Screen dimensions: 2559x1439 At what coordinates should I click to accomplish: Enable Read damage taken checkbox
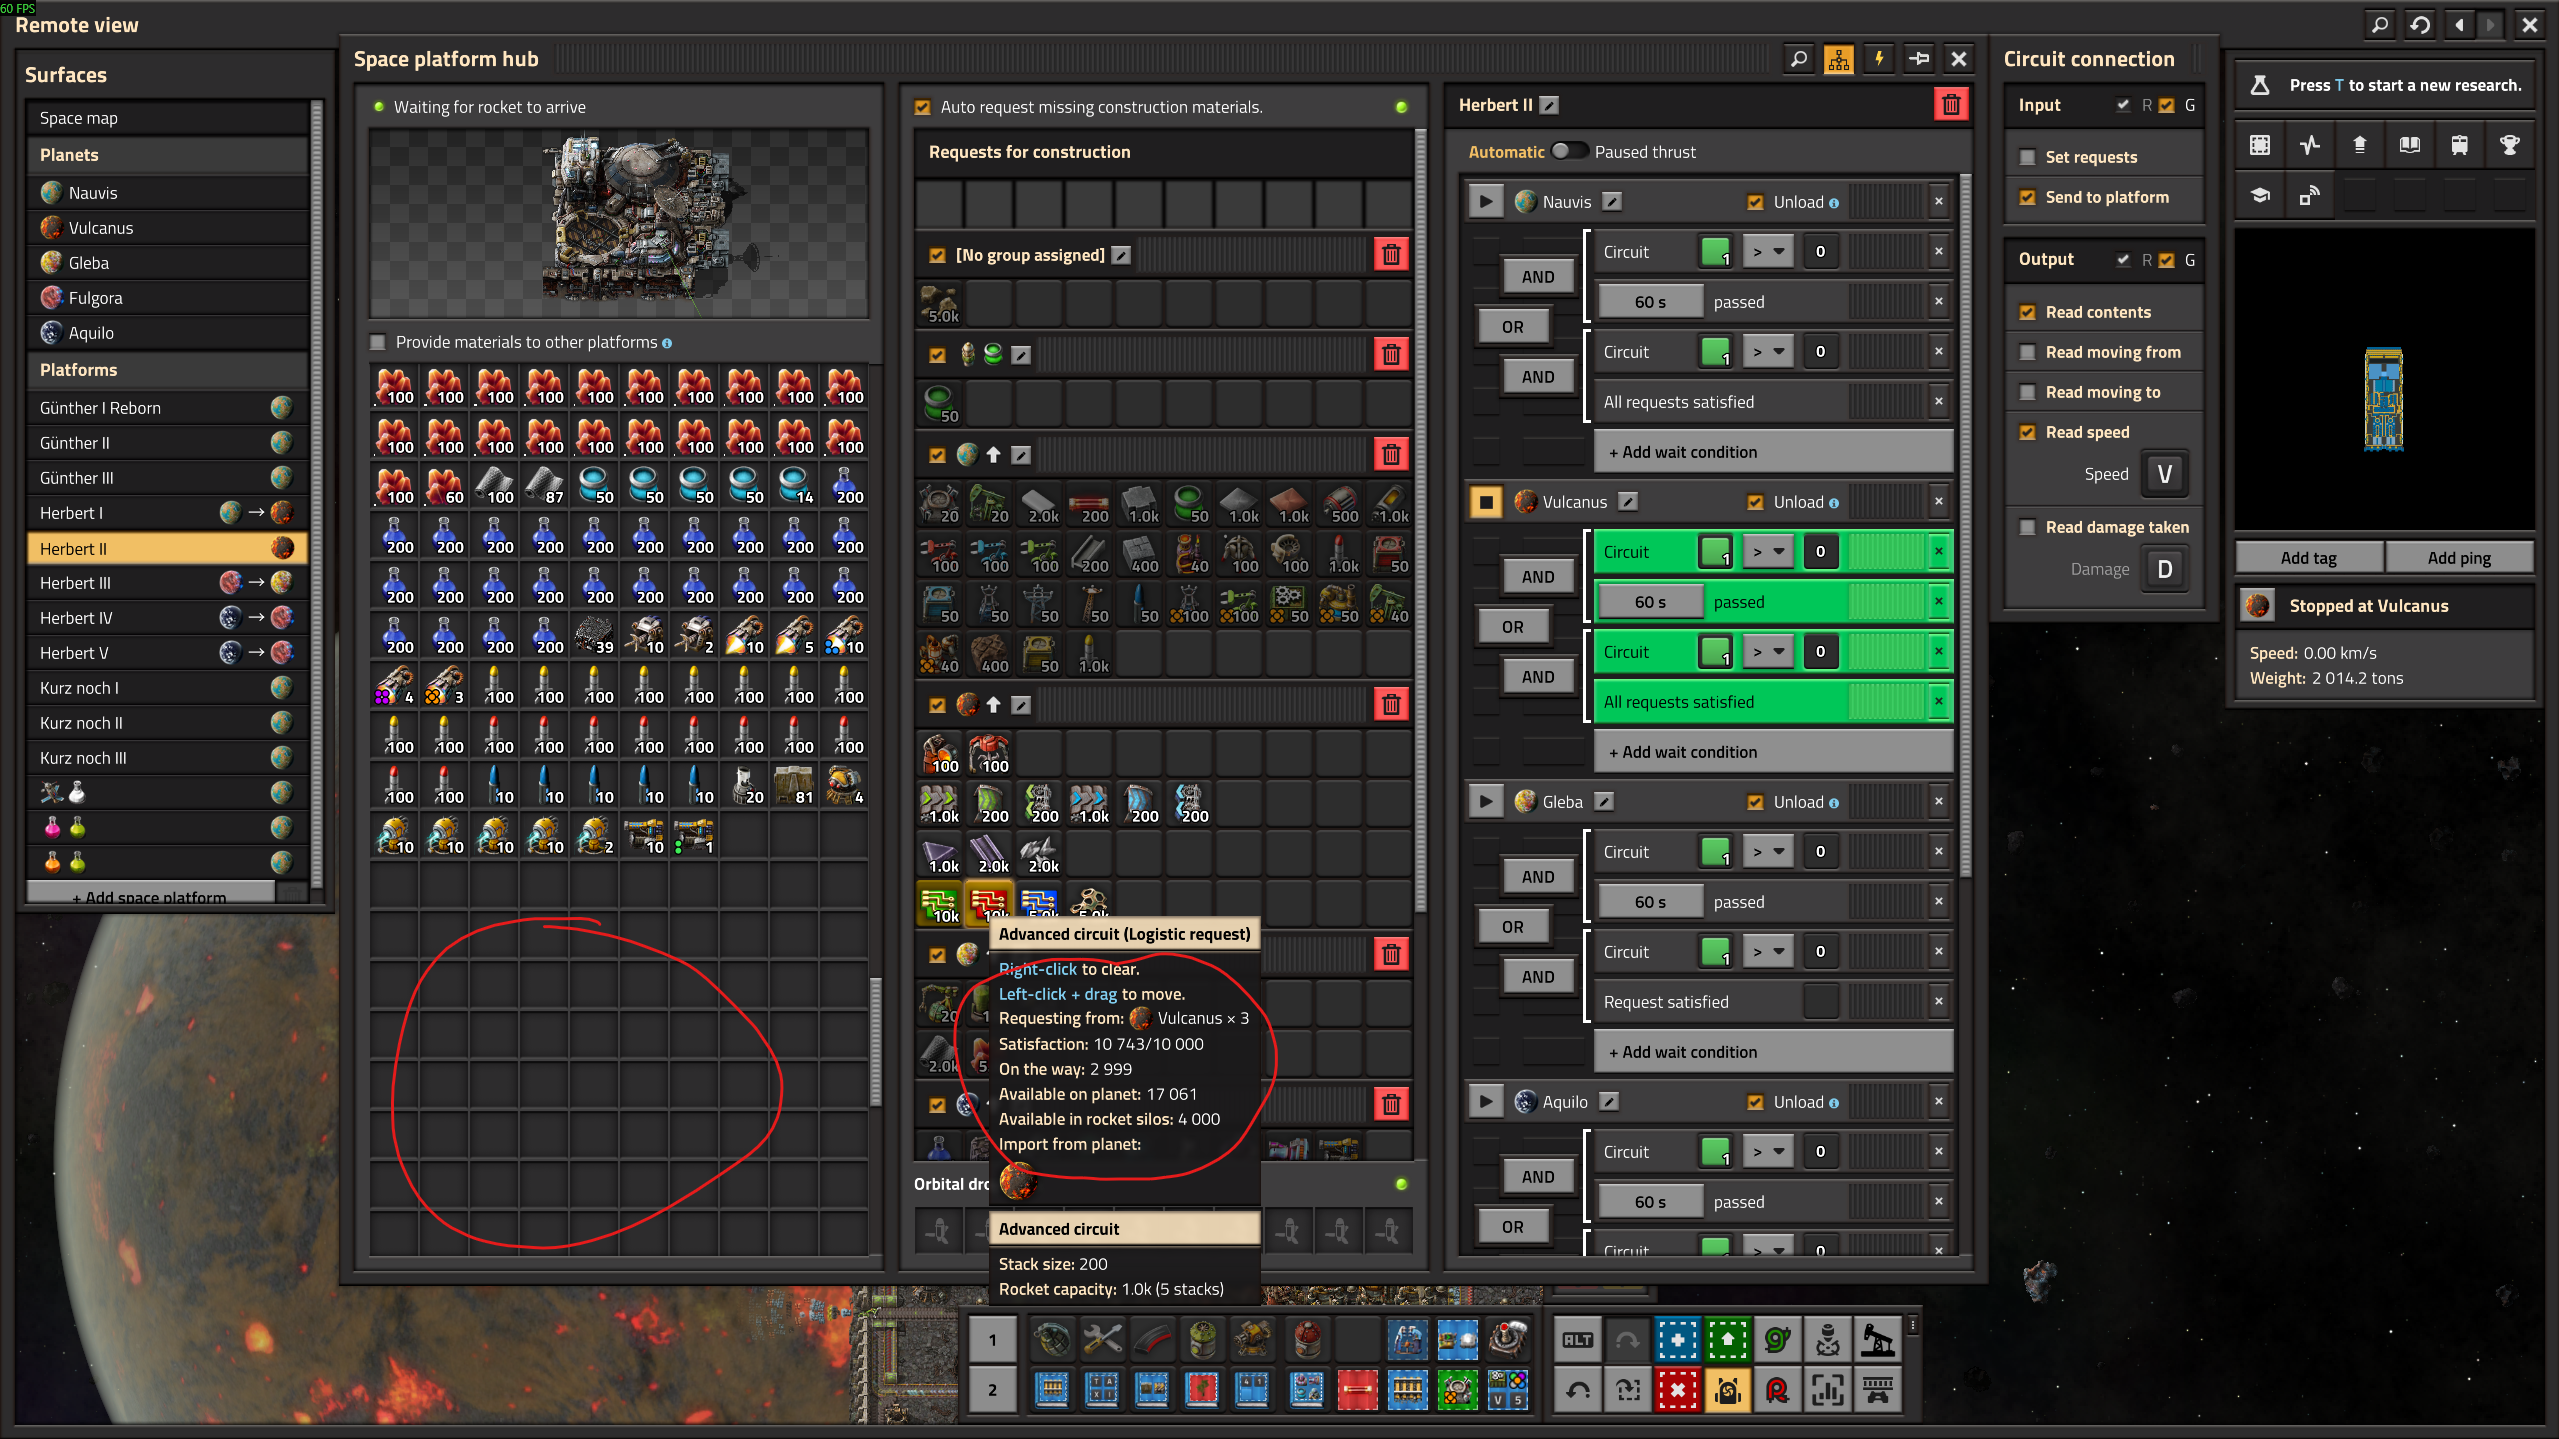pos(2028,527)
